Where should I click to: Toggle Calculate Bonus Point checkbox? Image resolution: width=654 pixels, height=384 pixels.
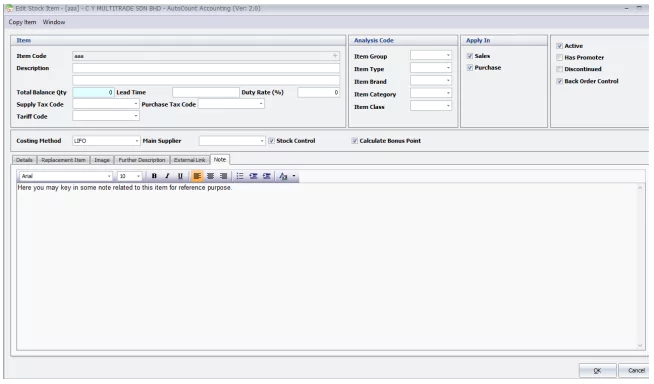tap(355, 141)
